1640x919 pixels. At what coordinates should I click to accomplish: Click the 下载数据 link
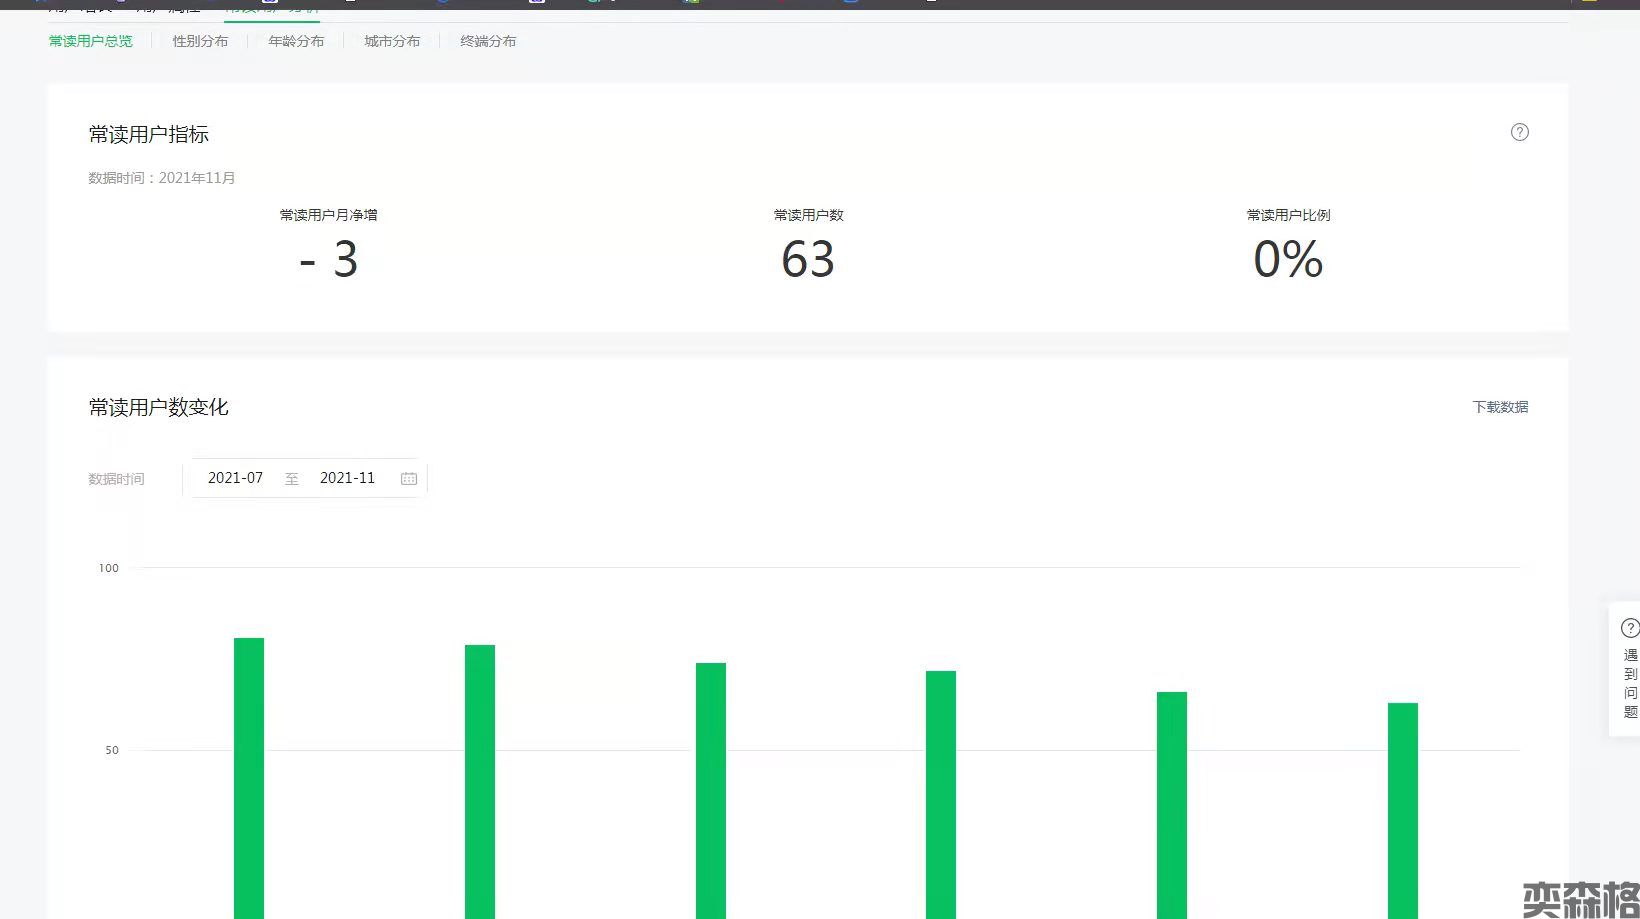(x=1500, y=407)
